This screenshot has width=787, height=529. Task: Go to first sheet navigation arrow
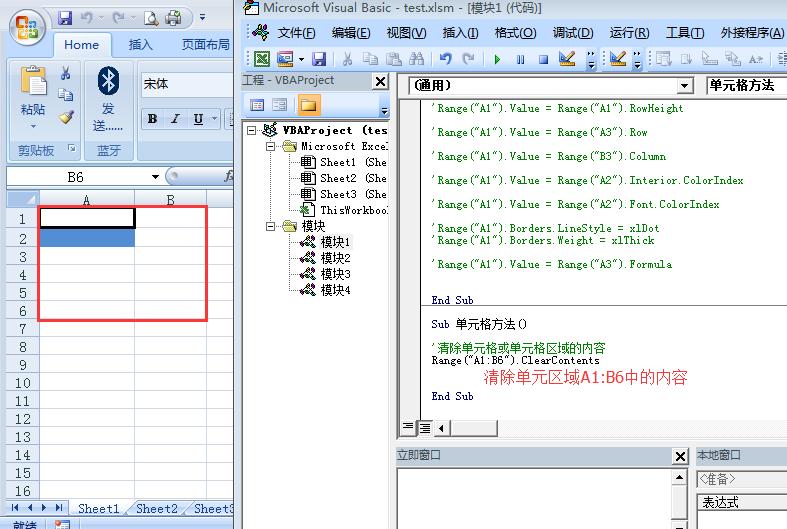tap(15, 507)
